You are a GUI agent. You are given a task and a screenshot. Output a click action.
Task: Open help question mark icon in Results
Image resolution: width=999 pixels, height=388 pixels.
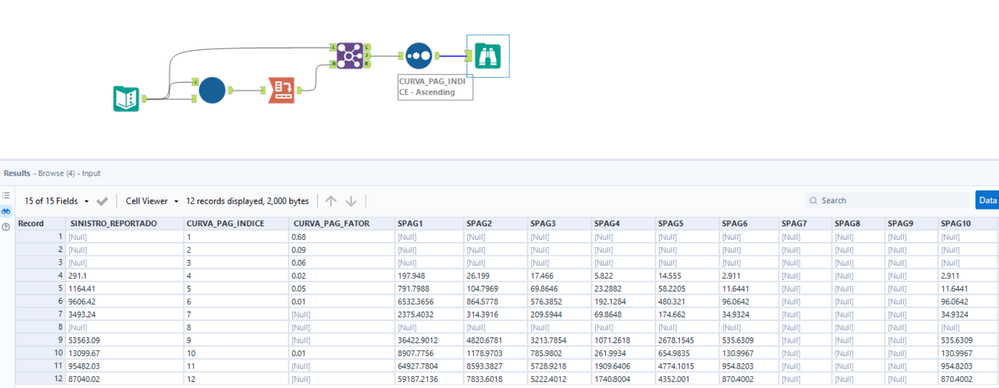pos(6,226)
